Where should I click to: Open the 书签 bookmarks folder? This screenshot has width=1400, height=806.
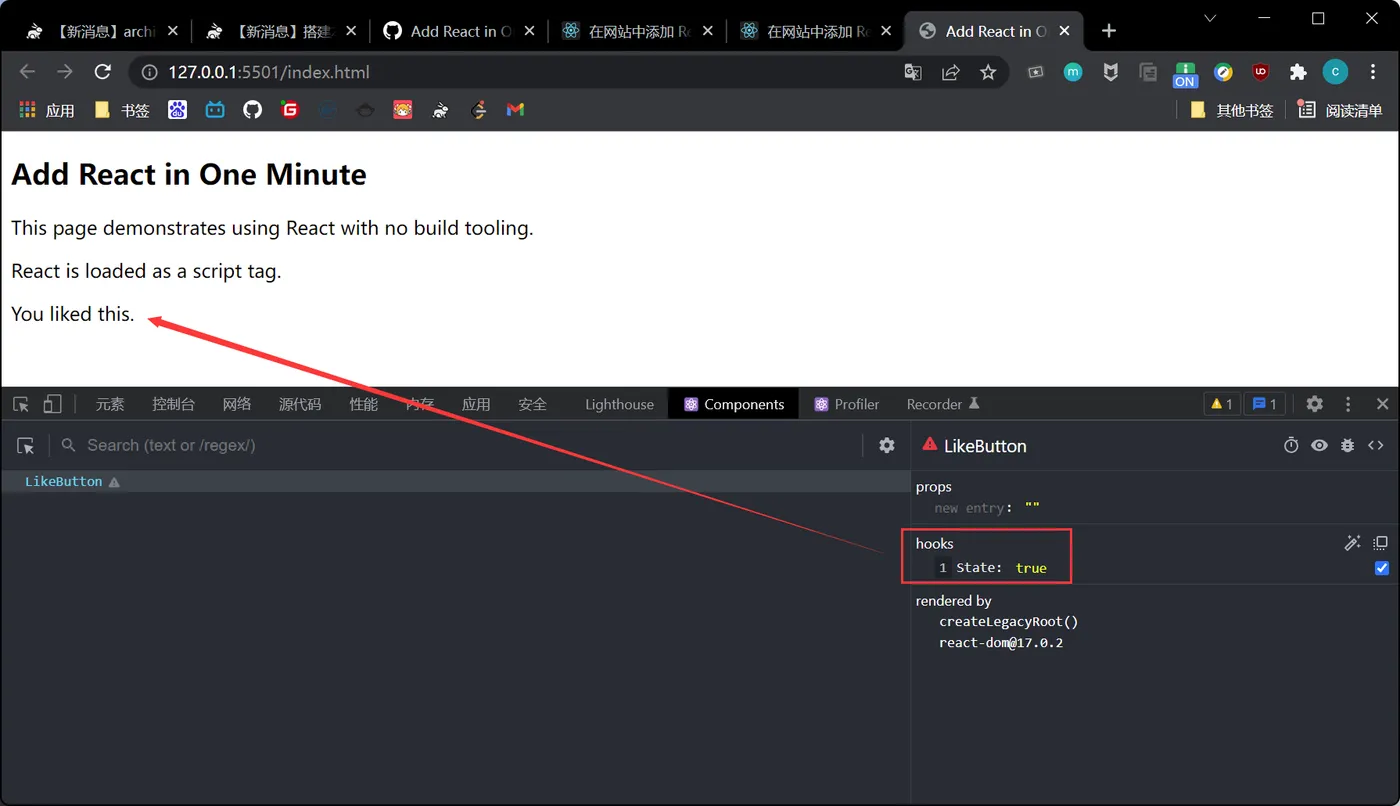tap(121, 110)
